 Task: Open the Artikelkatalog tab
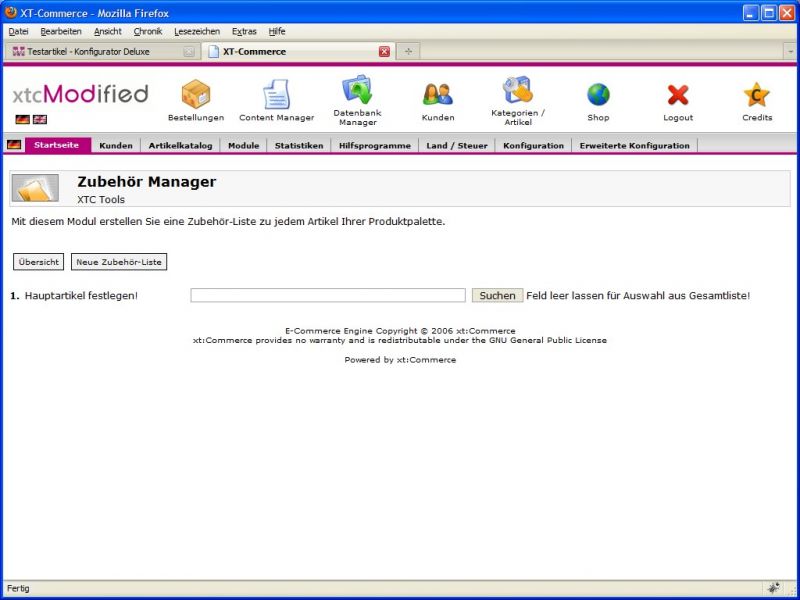[x=180, y=145]
